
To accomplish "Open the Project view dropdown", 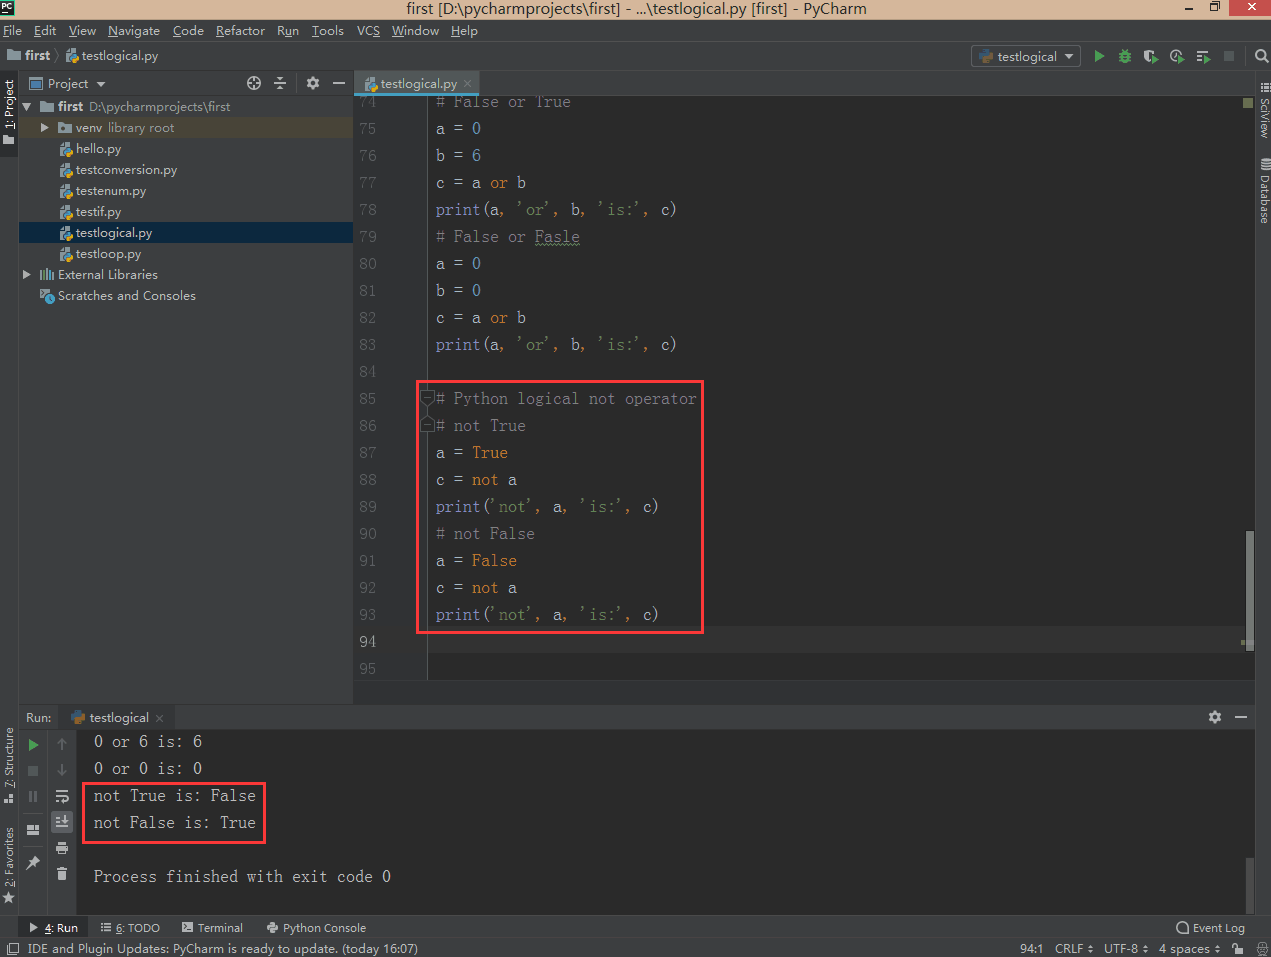I will click(67, 84).
